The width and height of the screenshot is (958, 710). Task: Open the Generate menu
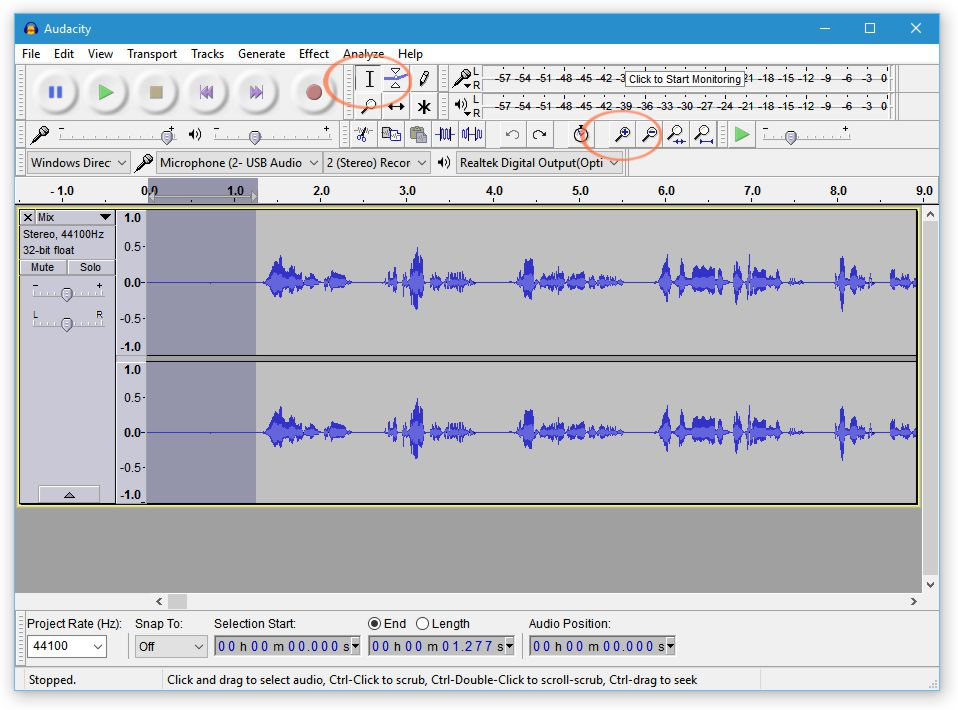pos(261,54)
